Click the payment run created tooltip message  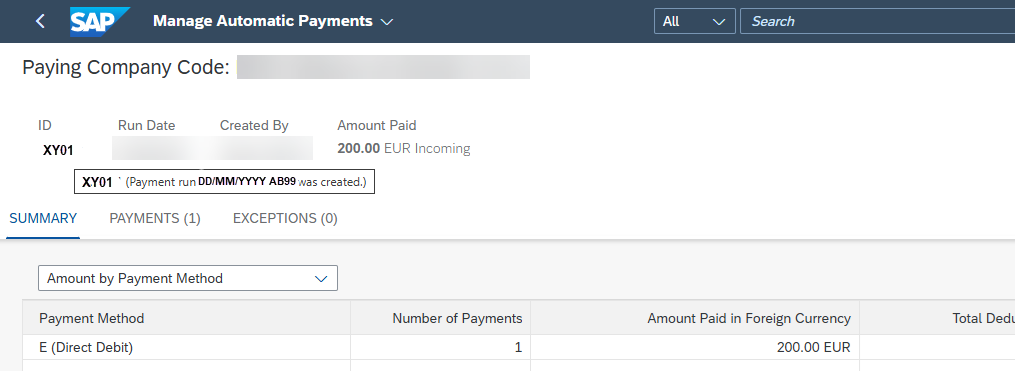(x=225, y=182)
